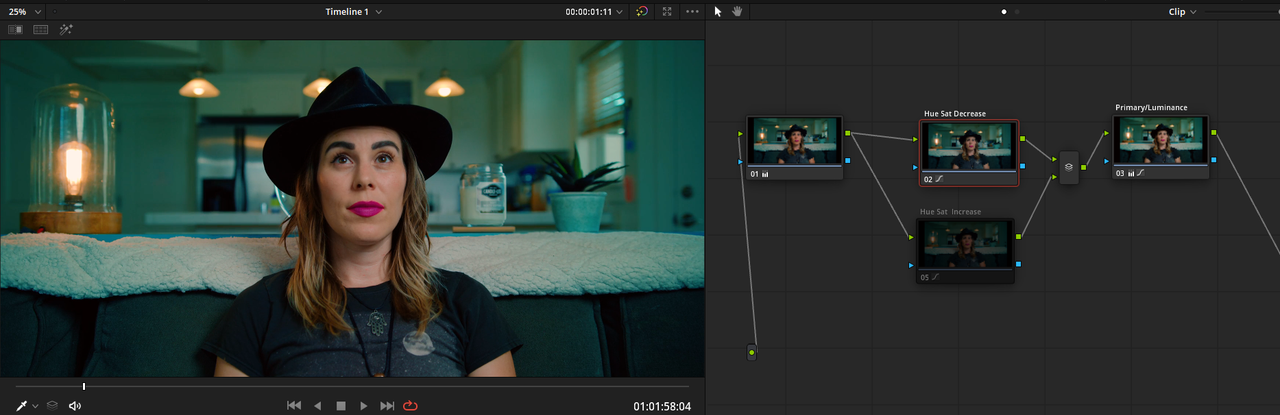This screenshot has width=1280, height=415.
Task: Toggle the split screen grid view
Action: (x=41, y=30)
